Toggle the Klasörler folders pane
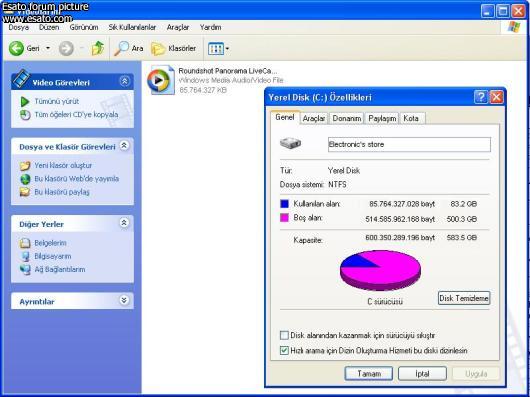 173,48
